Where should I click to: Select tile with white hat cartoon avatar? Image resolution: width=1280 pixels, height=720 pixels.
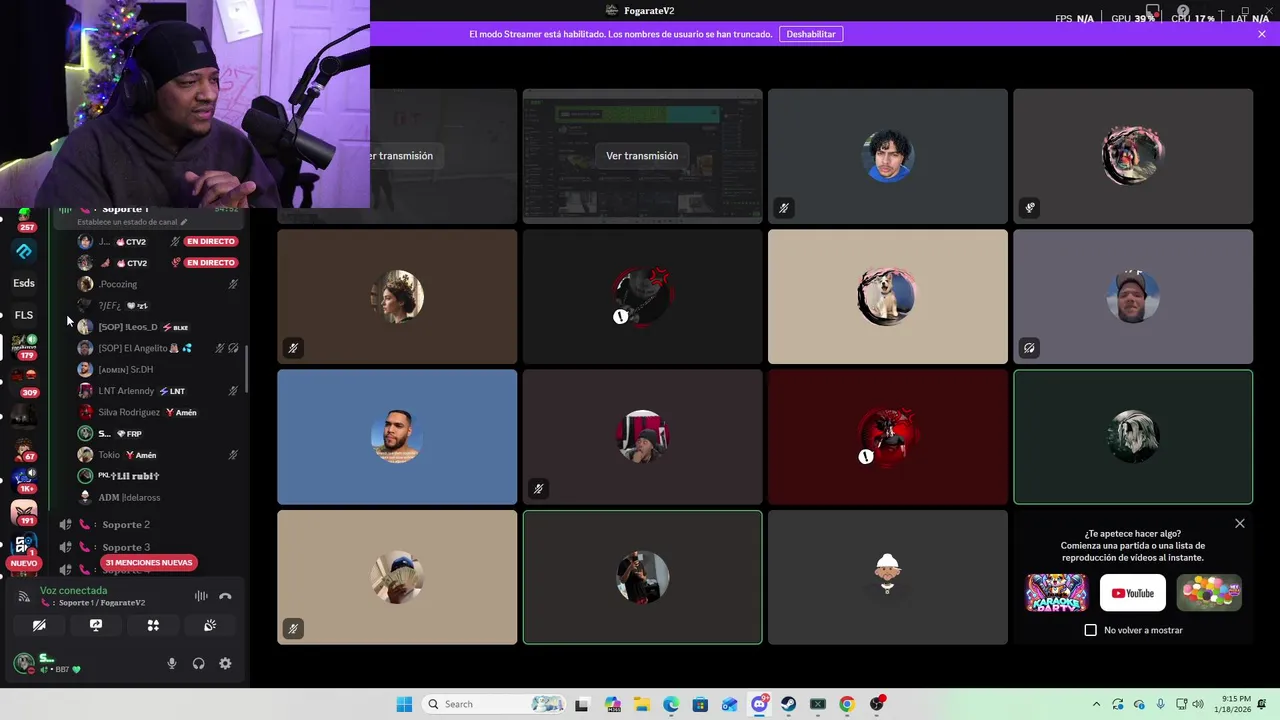(x=888, y=577)
